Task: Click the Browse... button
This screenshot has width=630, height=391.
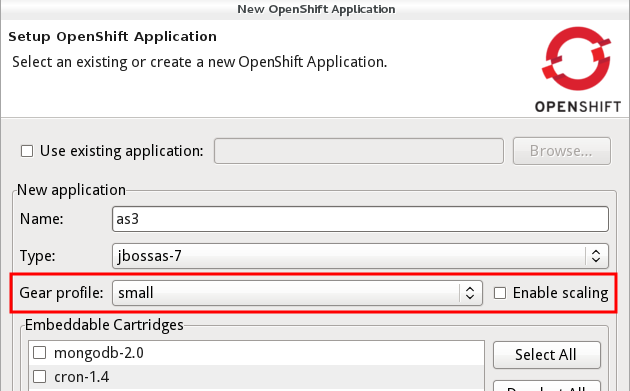Action: pyautogui.click(x=562, y=151)
